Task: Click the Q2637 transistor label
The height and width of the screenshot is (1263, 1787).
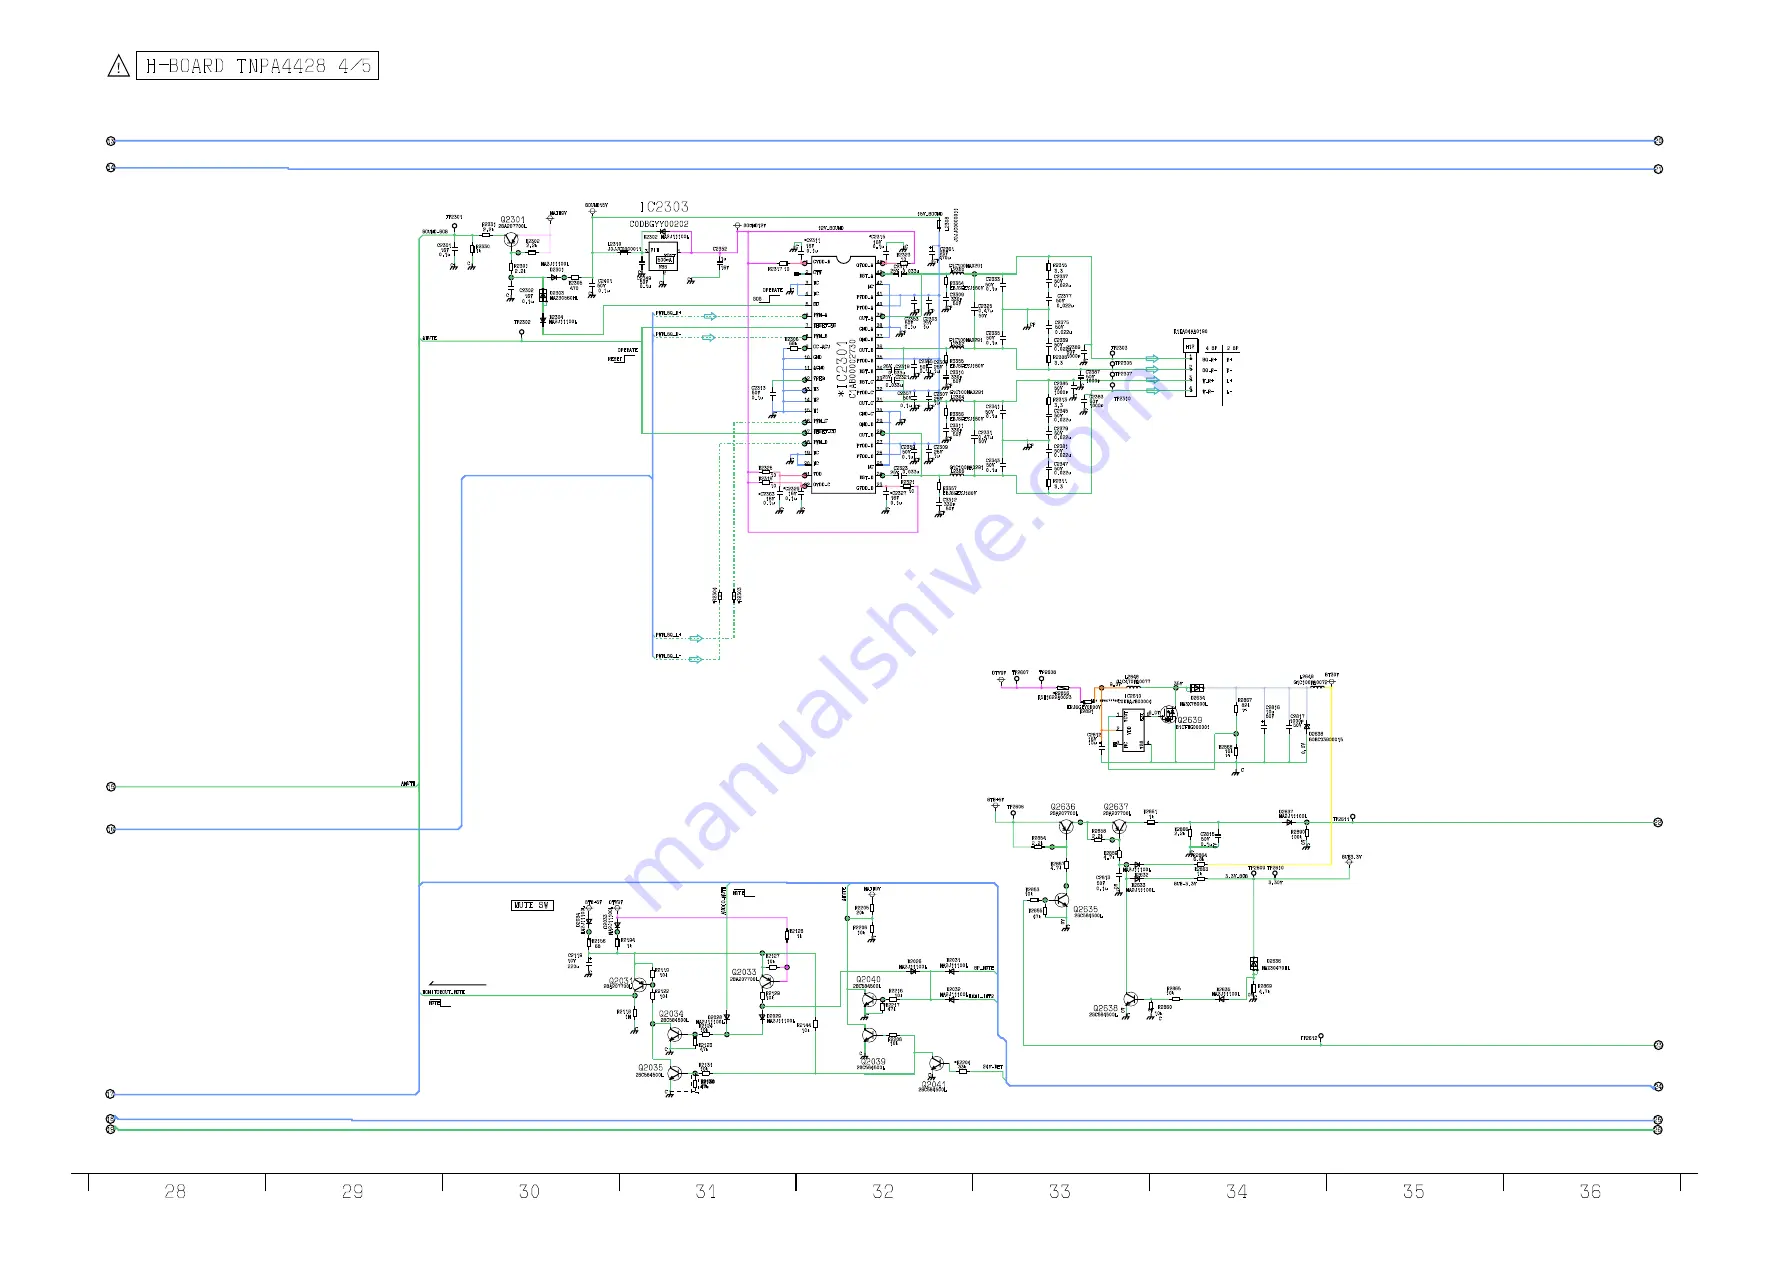Action: (x=1116, y=807)
